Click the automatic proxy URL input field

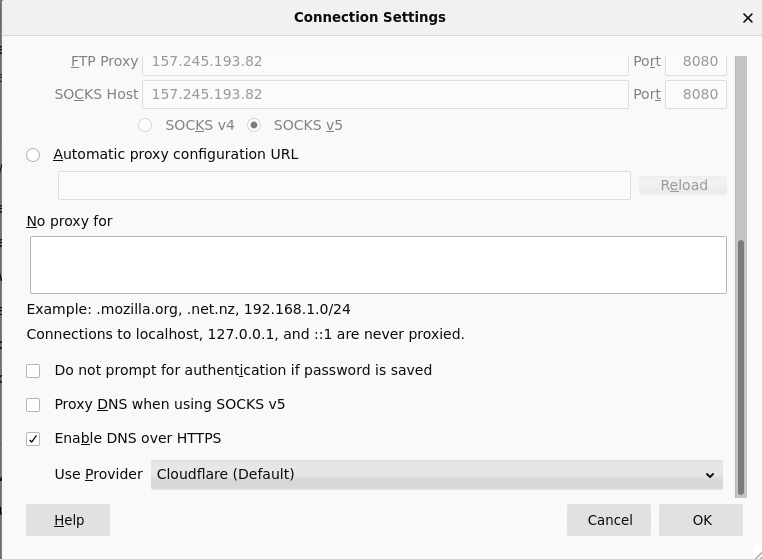pyautogui.click(x=344, y=185)
